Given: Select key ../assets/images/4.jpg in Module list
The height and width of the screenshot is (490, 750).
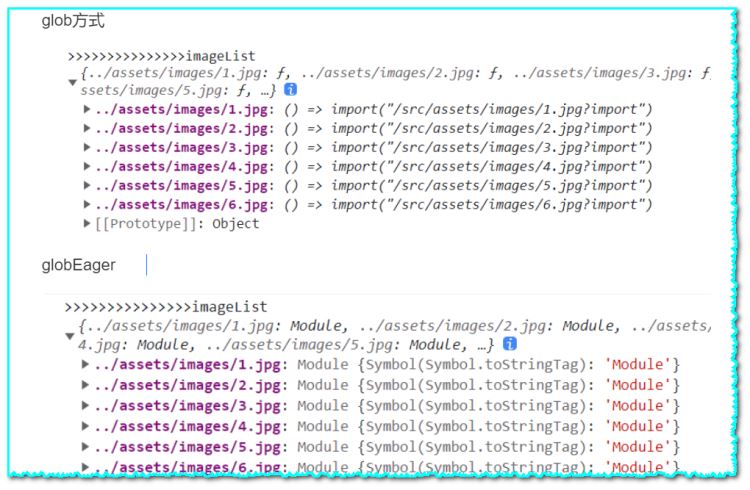Looking at the screenshot, I should [188, 427].
